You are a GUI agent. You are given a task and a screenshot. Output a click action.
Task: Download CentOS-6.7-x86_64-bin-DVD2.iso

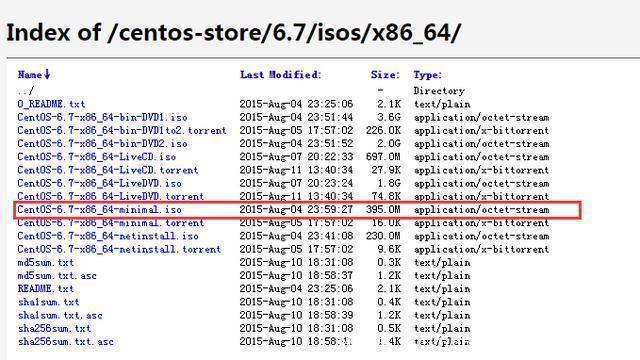coord(102,144)
